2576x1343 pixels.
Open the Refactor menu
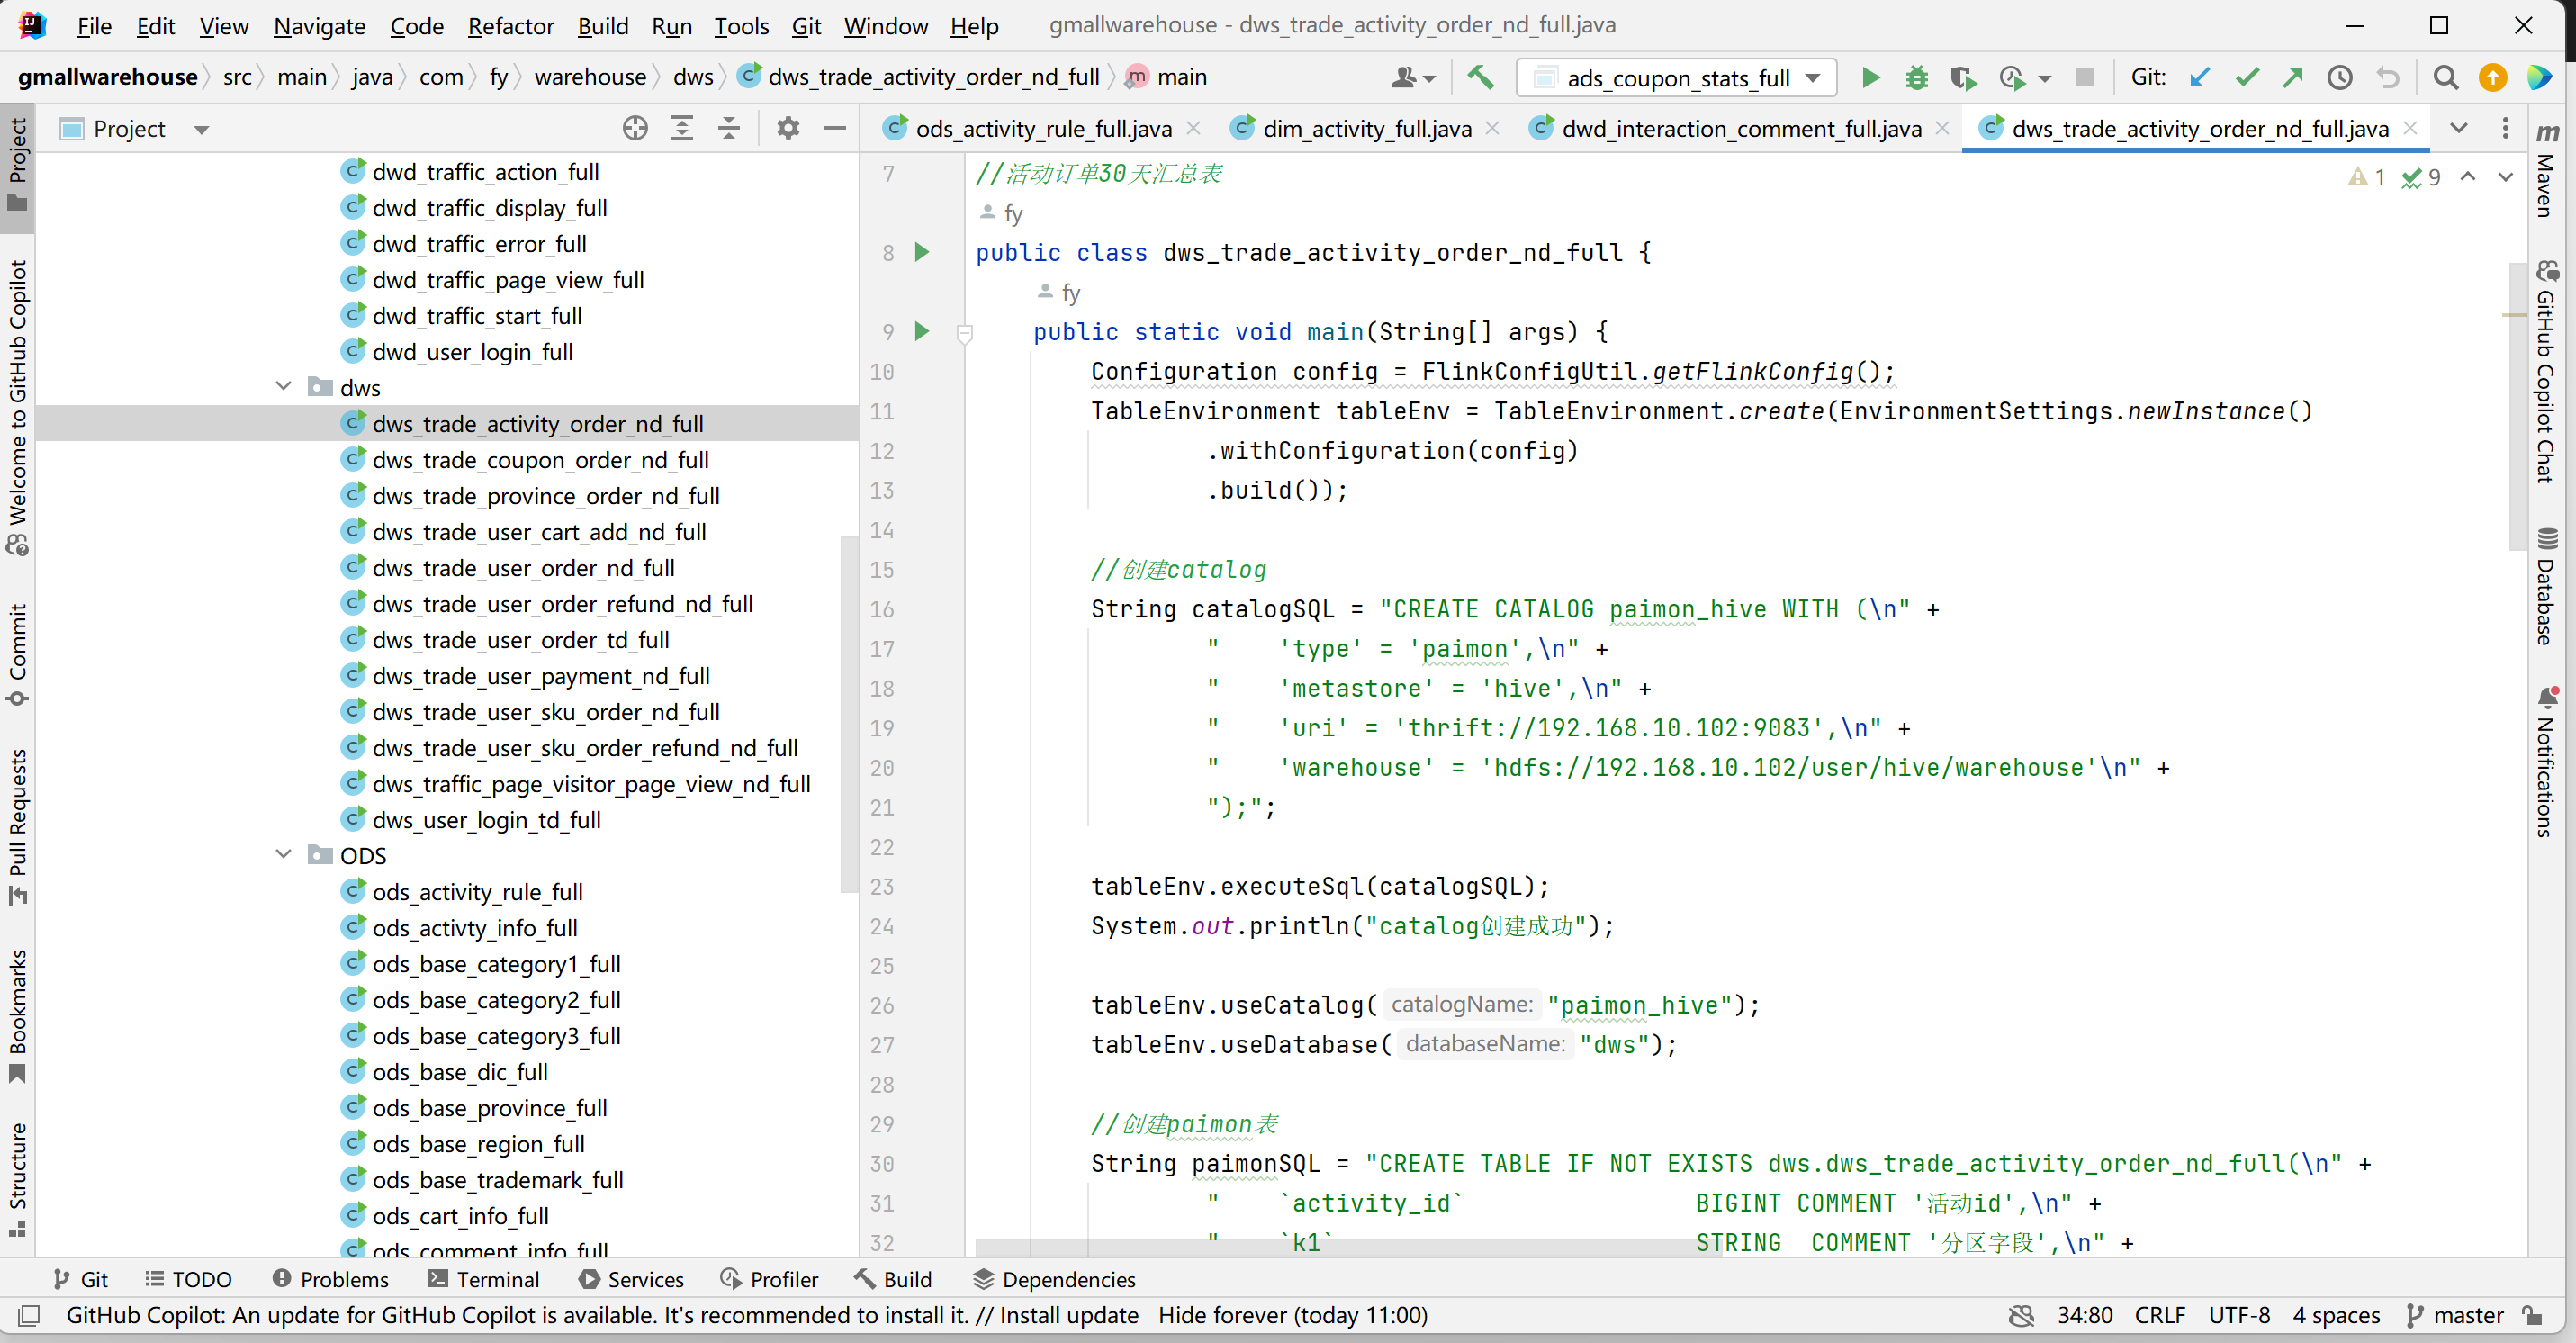click(x=510, y=25)
